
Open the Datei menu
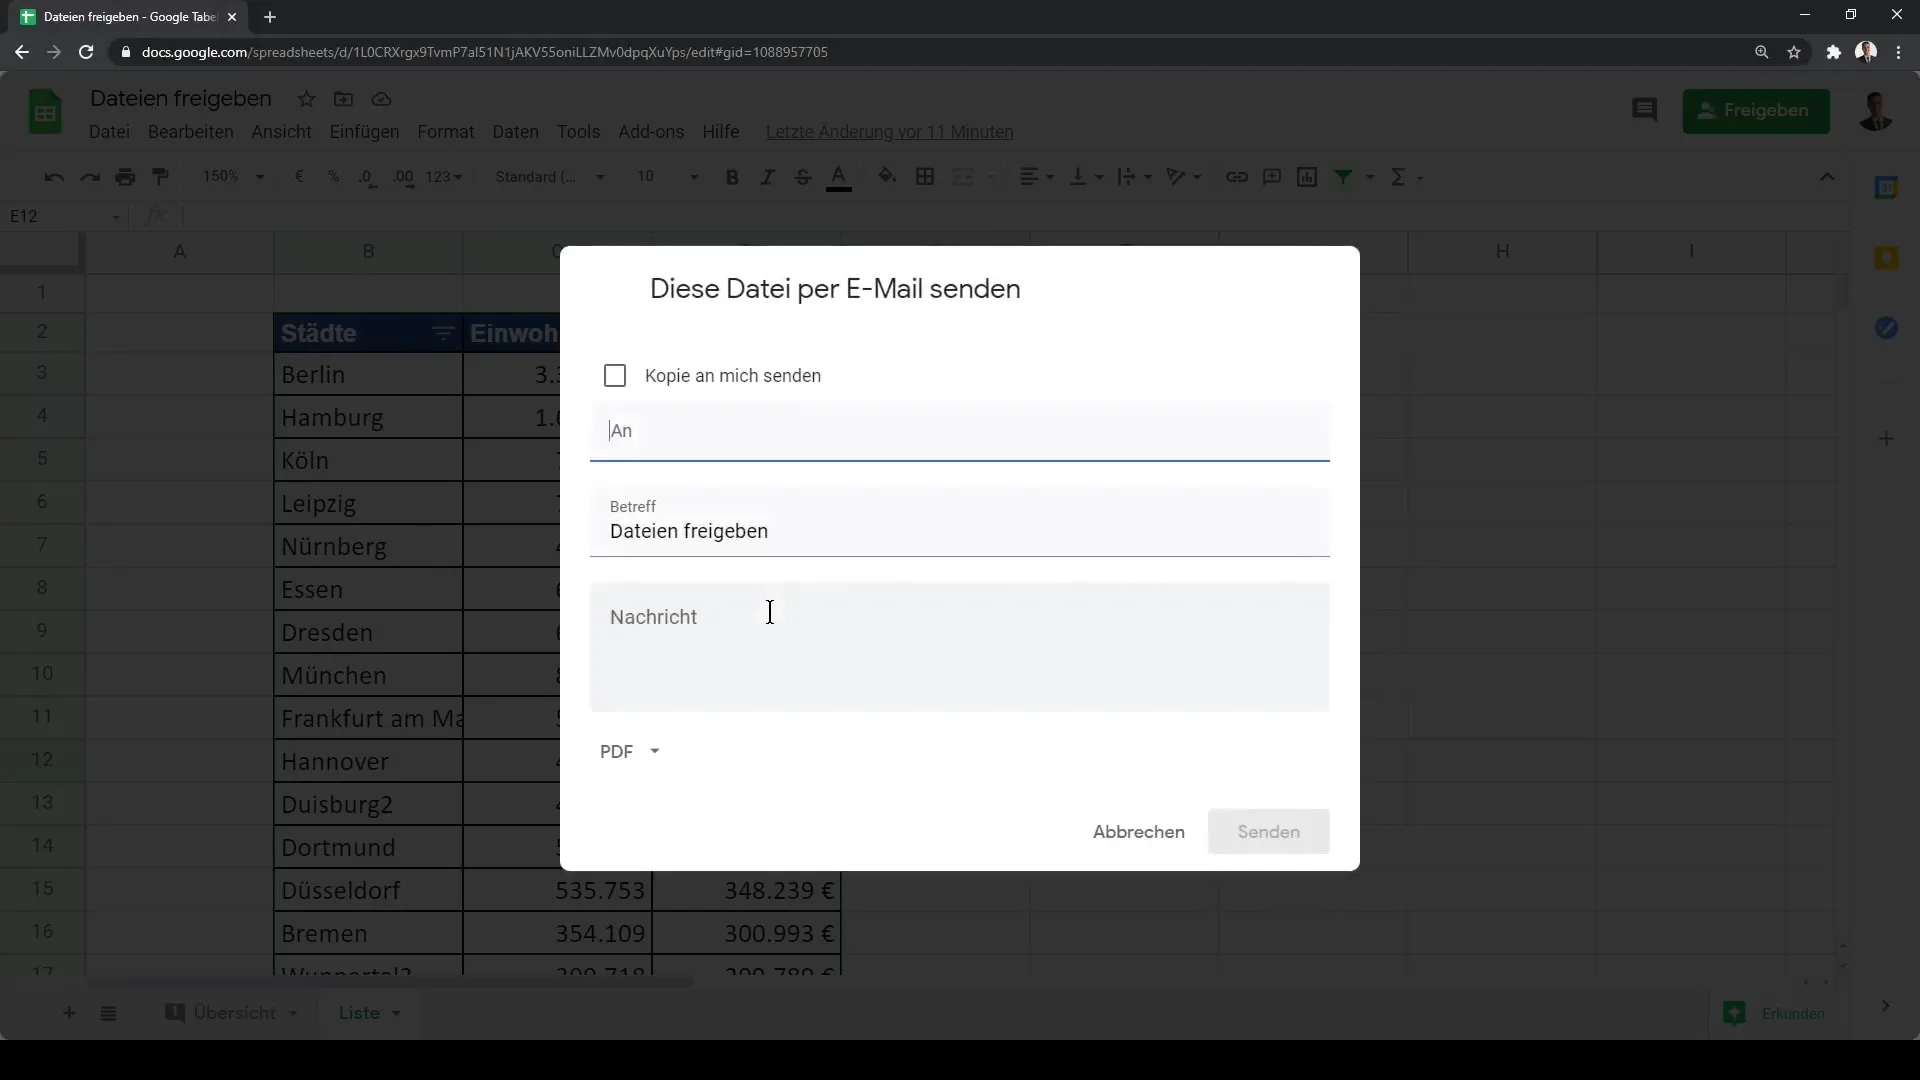109,132
